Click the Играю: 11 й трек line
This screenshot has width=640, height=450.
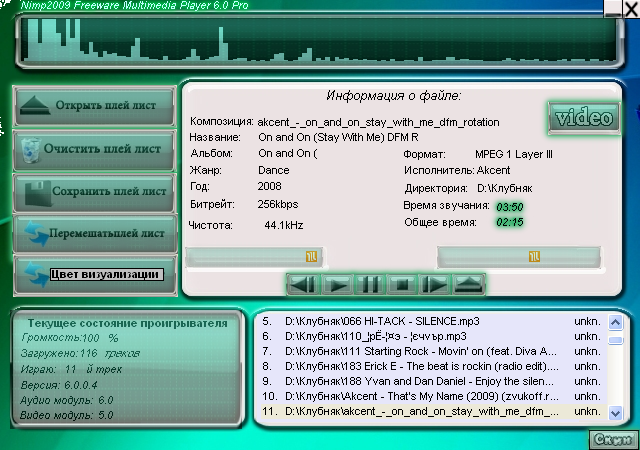pos(71,370)
